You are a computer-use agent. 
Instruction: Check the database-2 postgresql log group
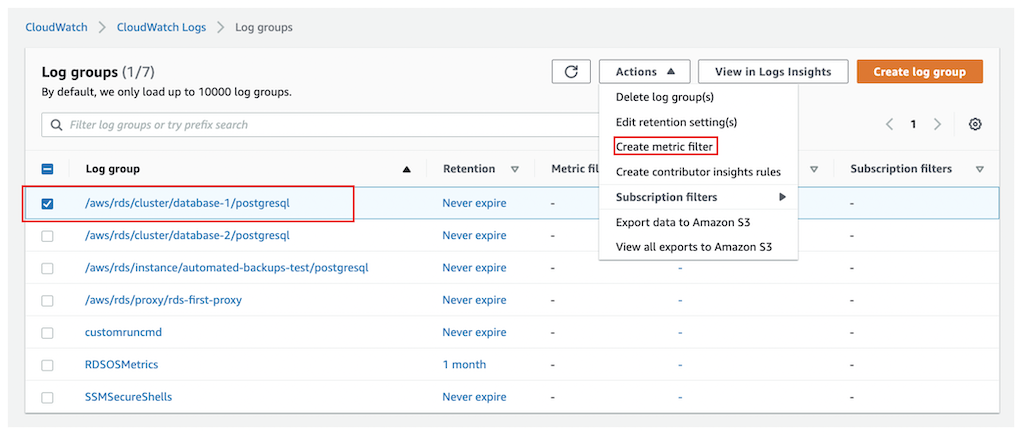click(47, 236)
